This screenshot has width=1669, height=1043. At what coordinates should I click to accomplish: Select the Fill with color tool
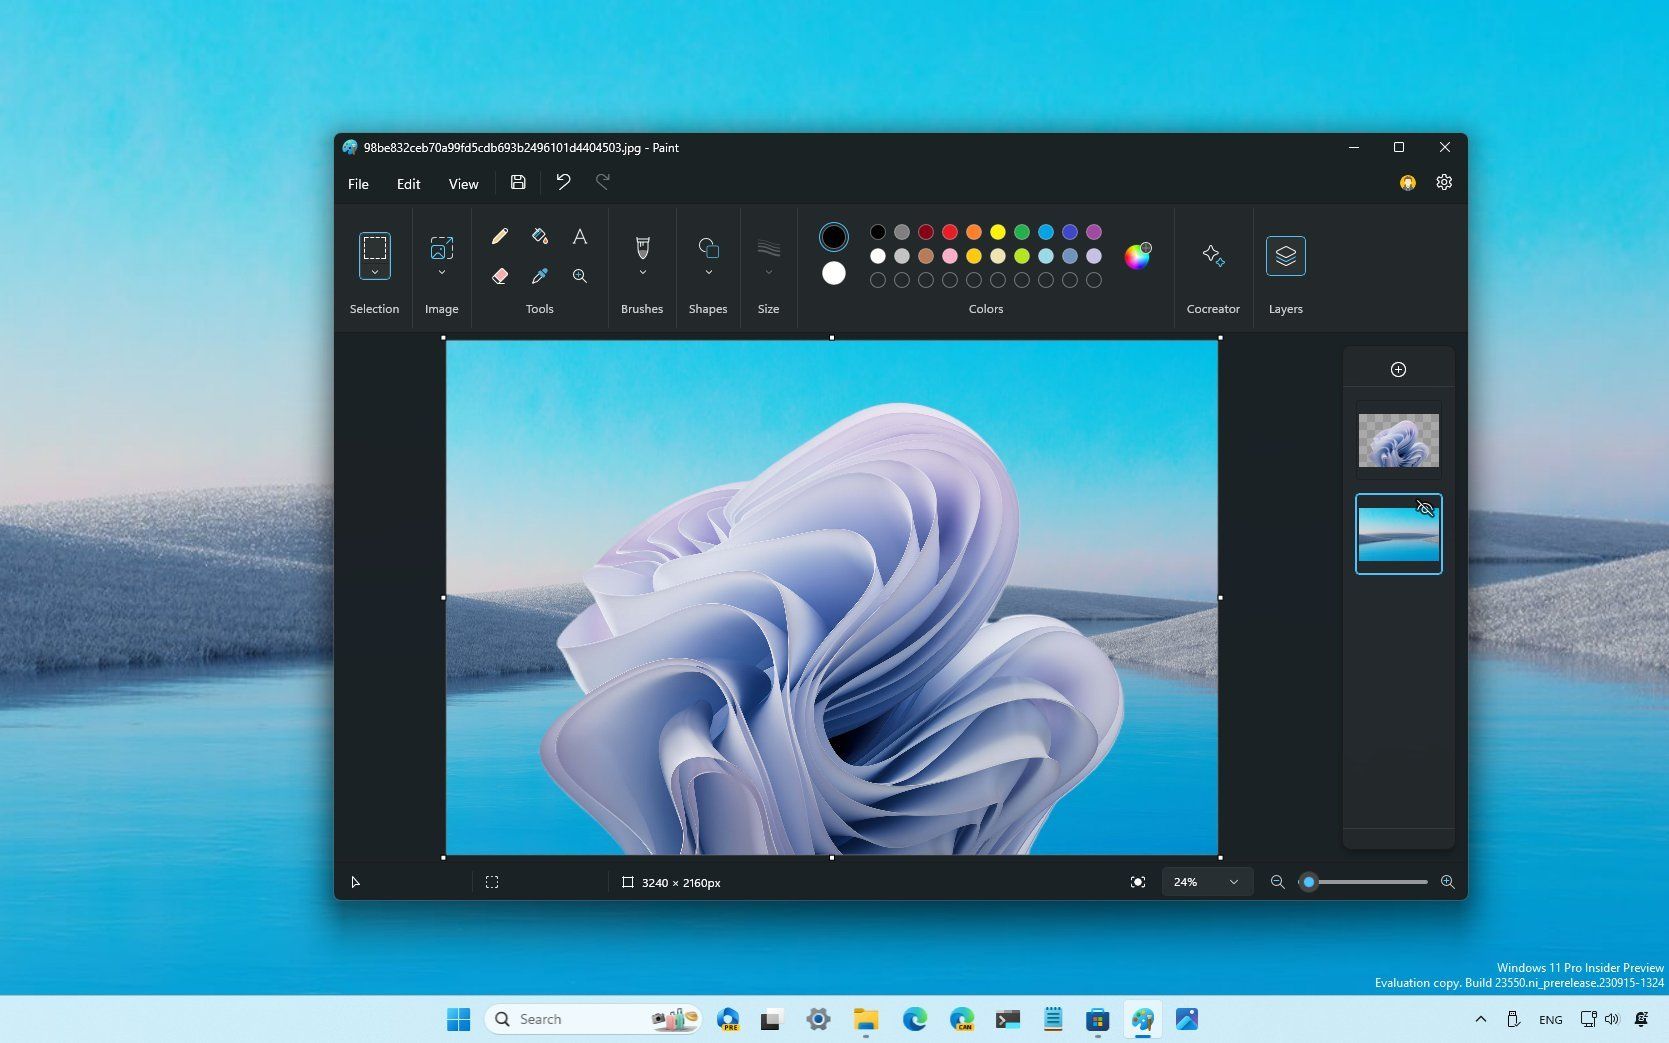coord(540,236)
